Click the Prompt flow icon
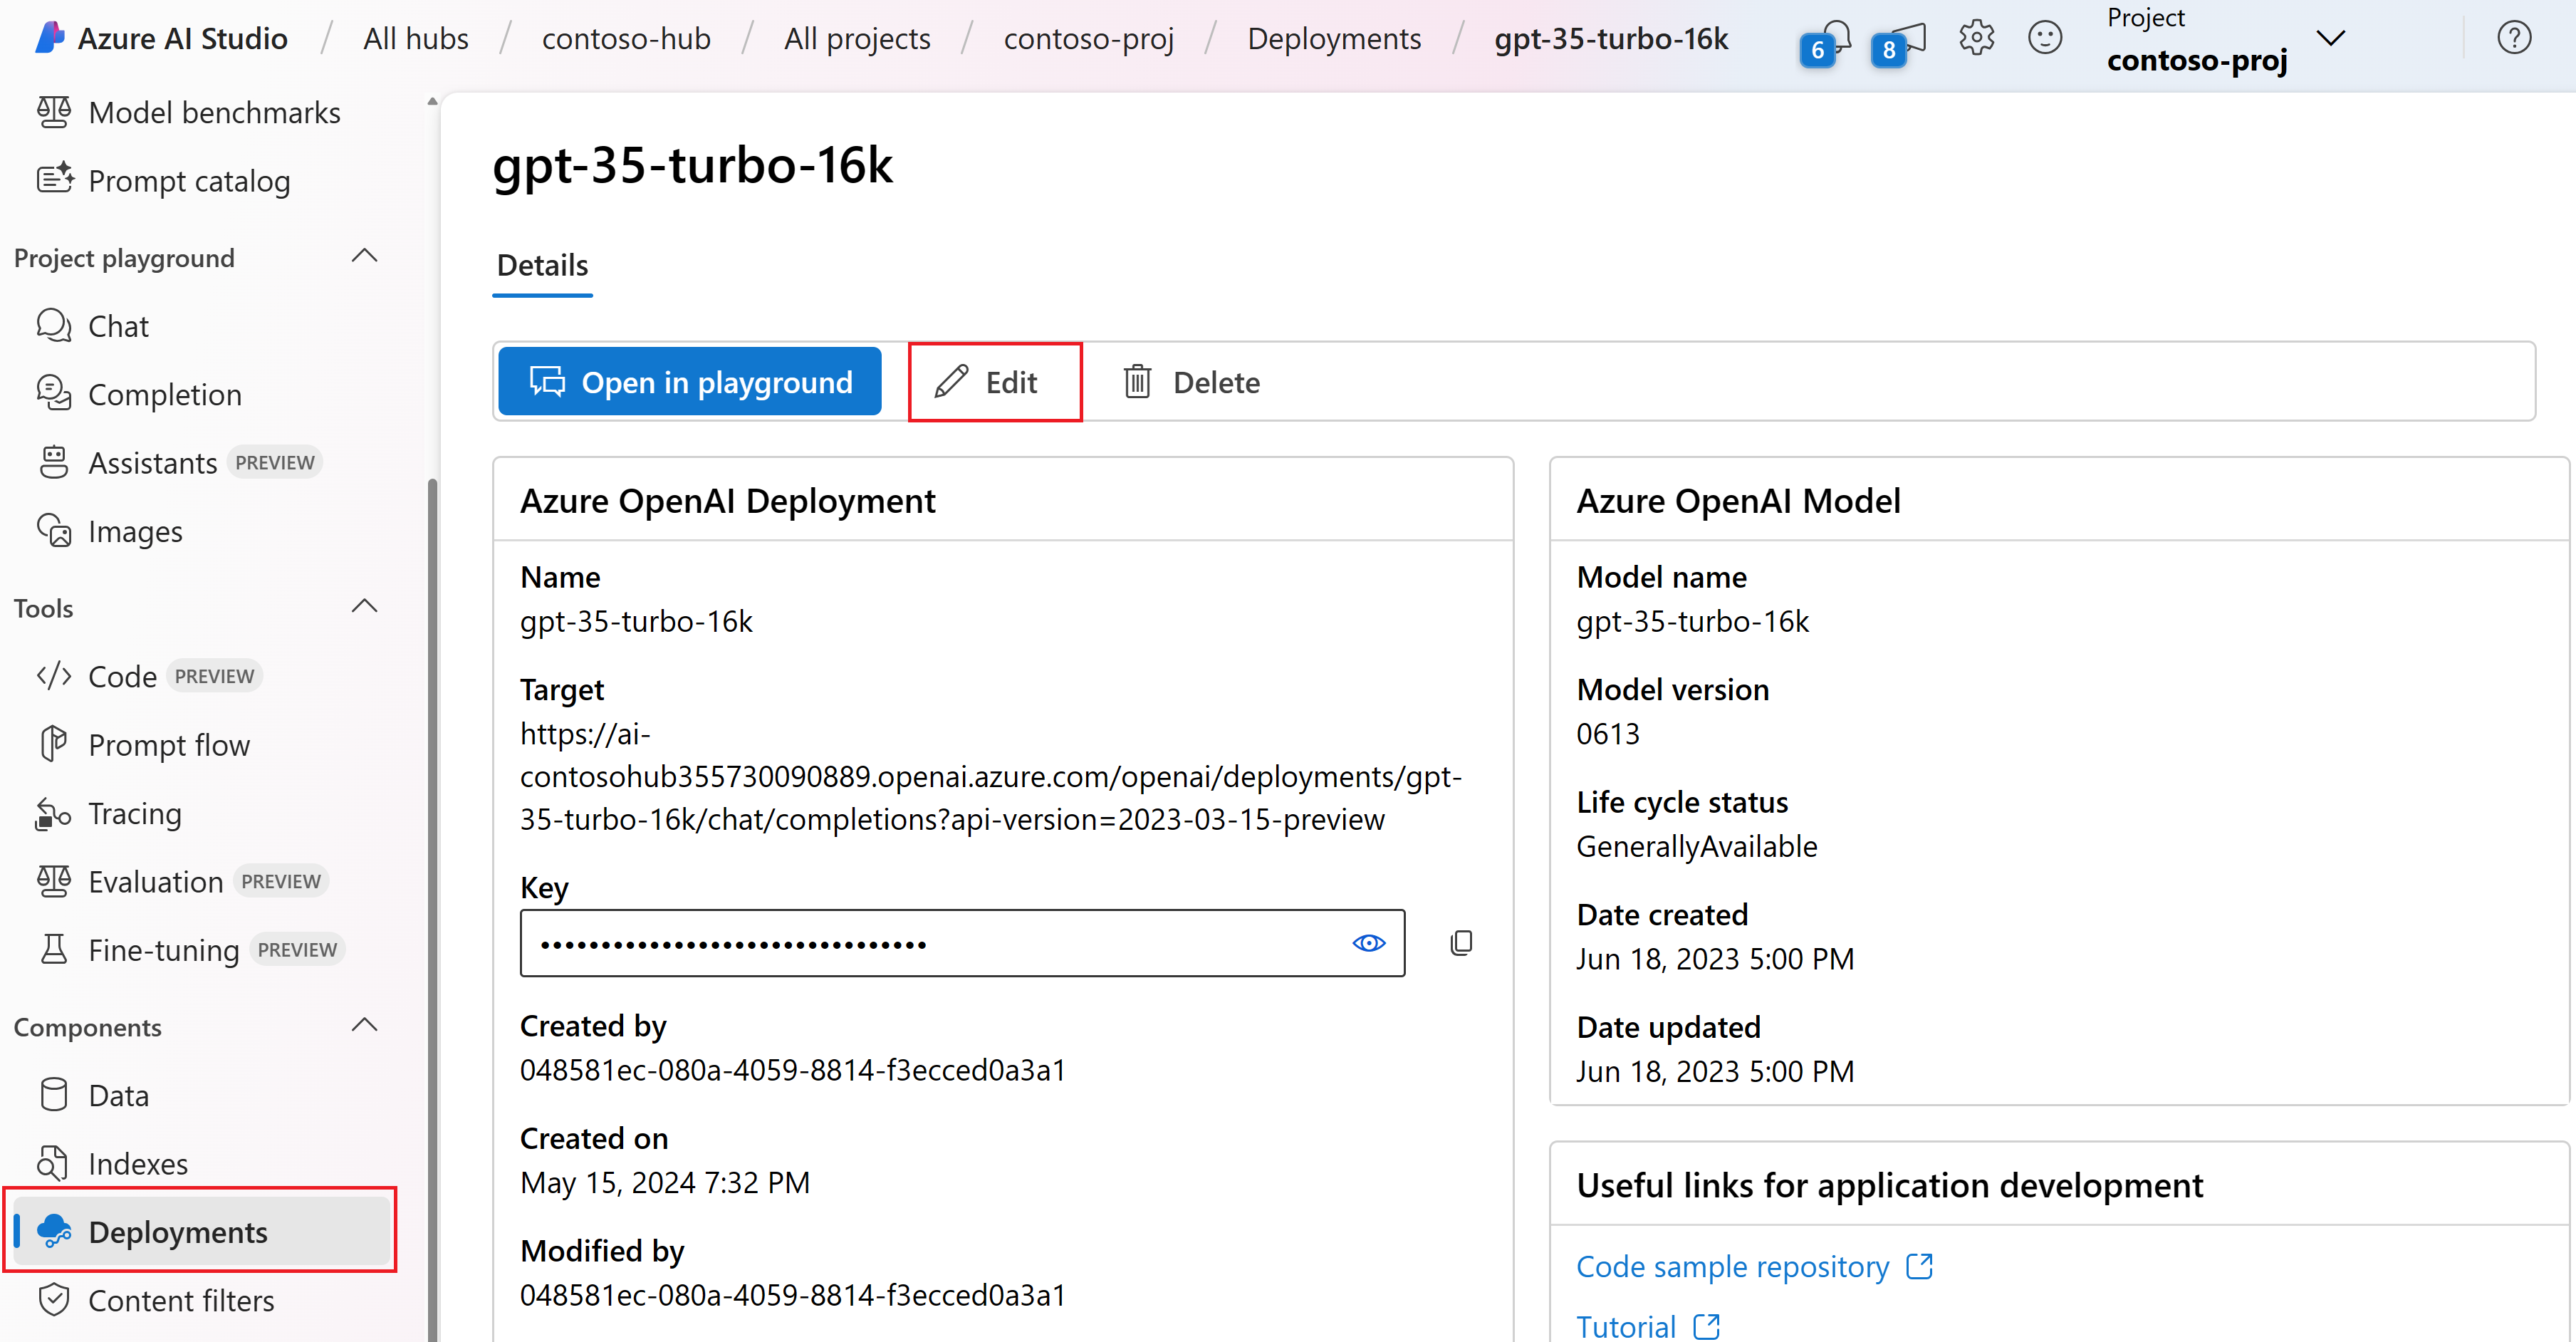2576x1342 pixels. tap(54, 744)
